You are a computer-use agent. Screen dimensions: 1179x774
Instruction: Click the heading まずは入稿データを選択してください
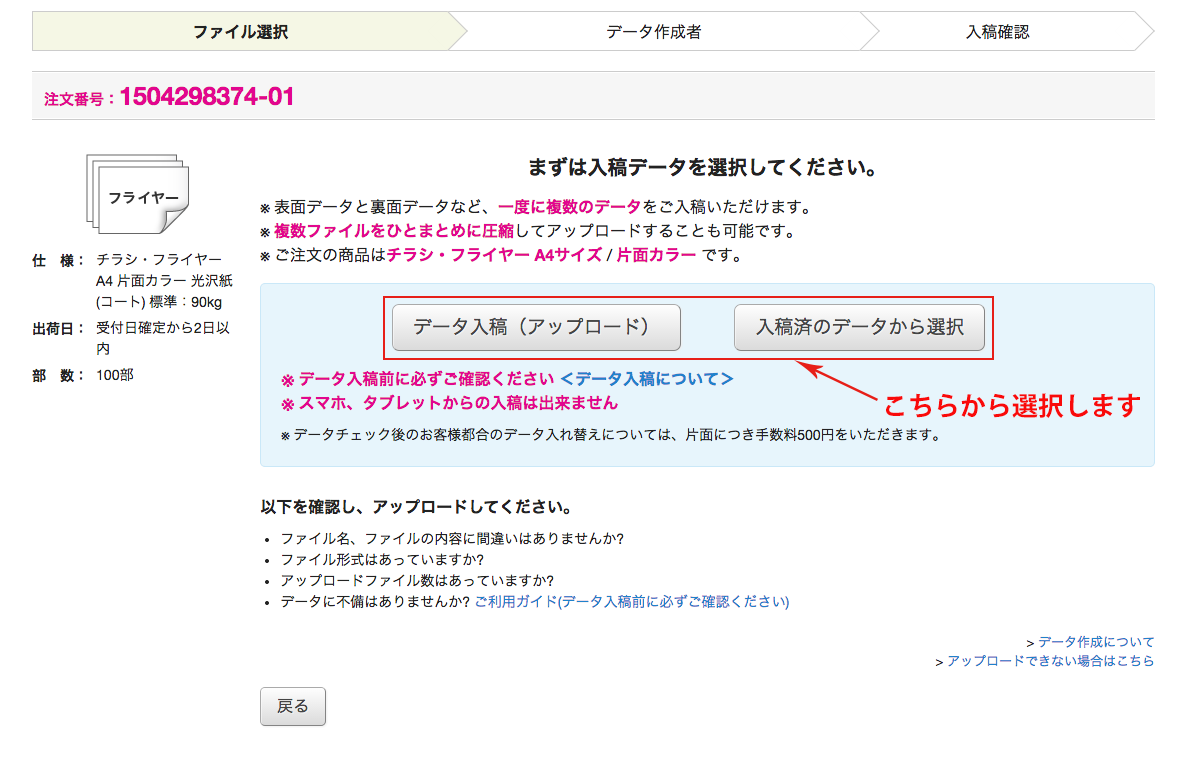[x=702, y=167]
